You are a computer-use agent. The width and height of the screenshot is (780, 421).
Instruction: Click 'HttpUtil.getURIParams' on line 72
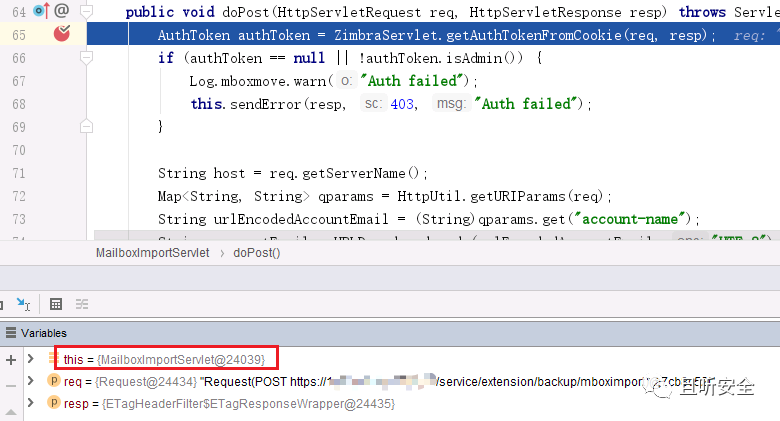[x=482, y=196]
